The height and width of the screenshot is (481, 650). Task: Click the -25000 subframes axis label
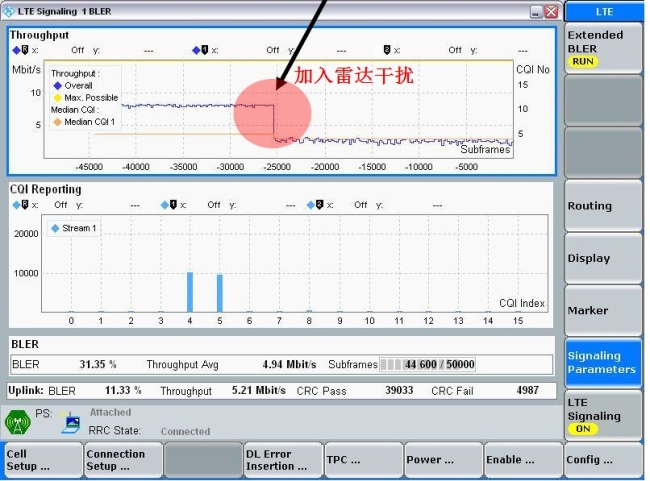[277, 167]
